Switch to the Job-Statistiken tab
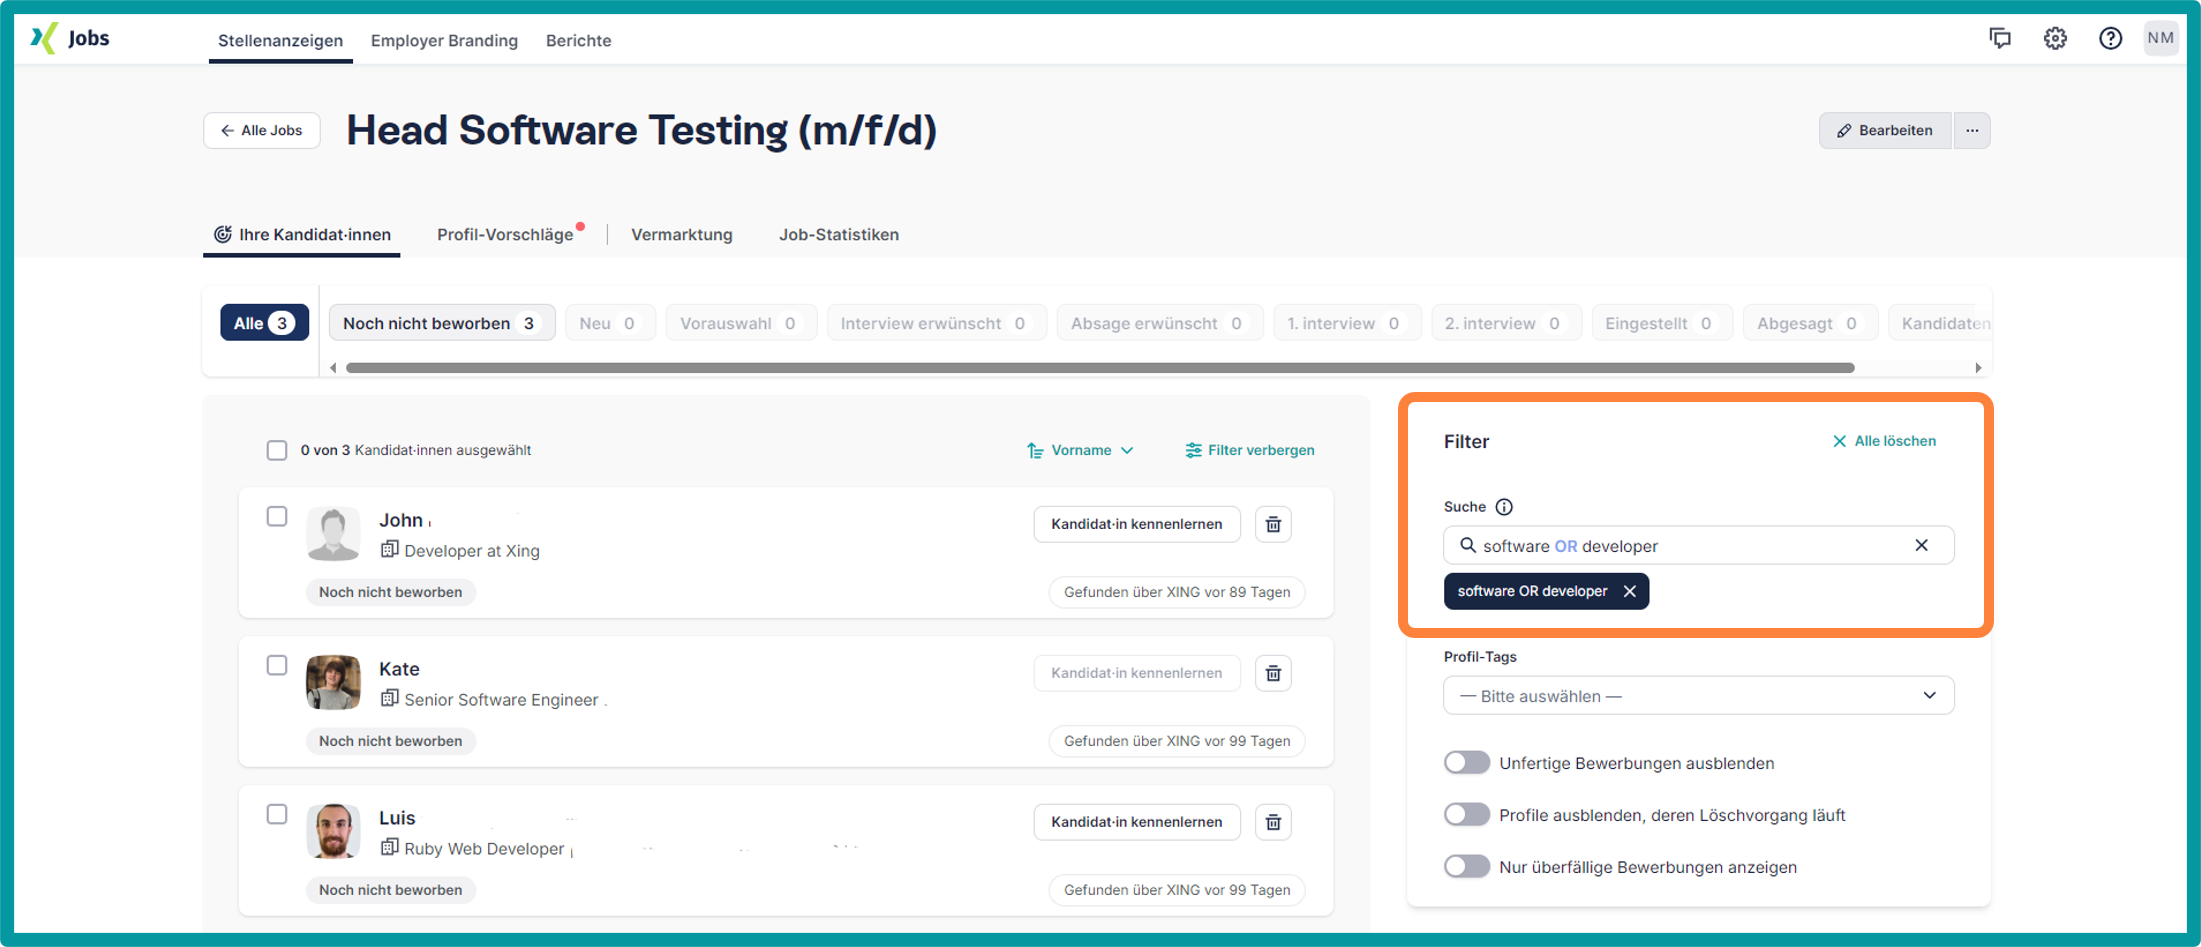Viewport: 2201px width, 947px height. 838,234
